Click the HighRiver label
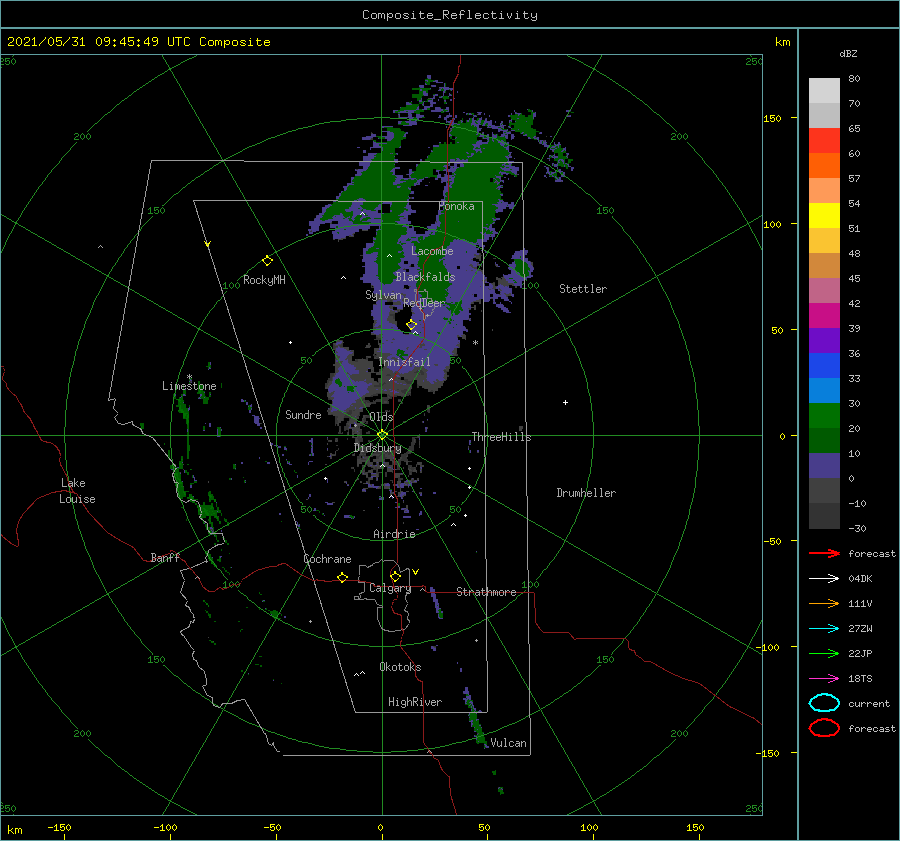Image resolution: width=900 pixels, height=841 pixels. click(415, 702)
